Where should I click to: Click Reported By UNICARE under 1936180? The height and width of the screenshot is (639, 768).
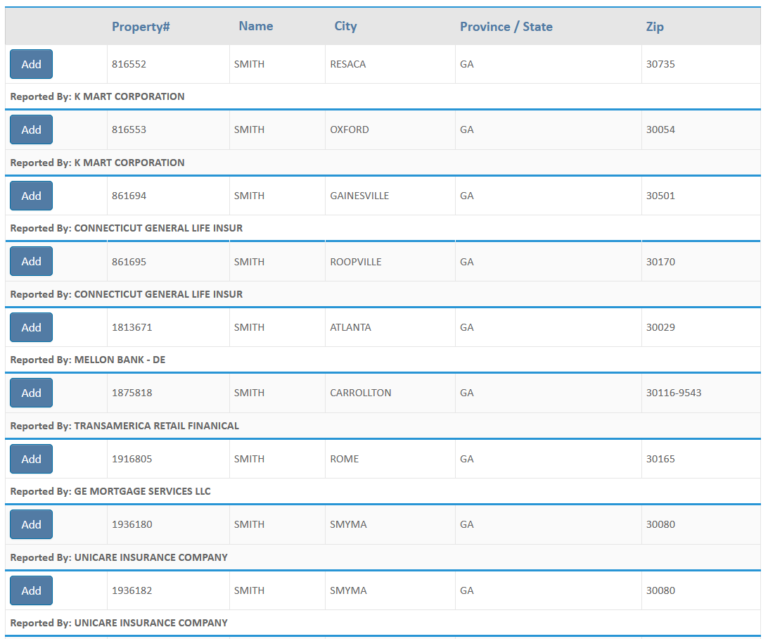pos(119,557)
